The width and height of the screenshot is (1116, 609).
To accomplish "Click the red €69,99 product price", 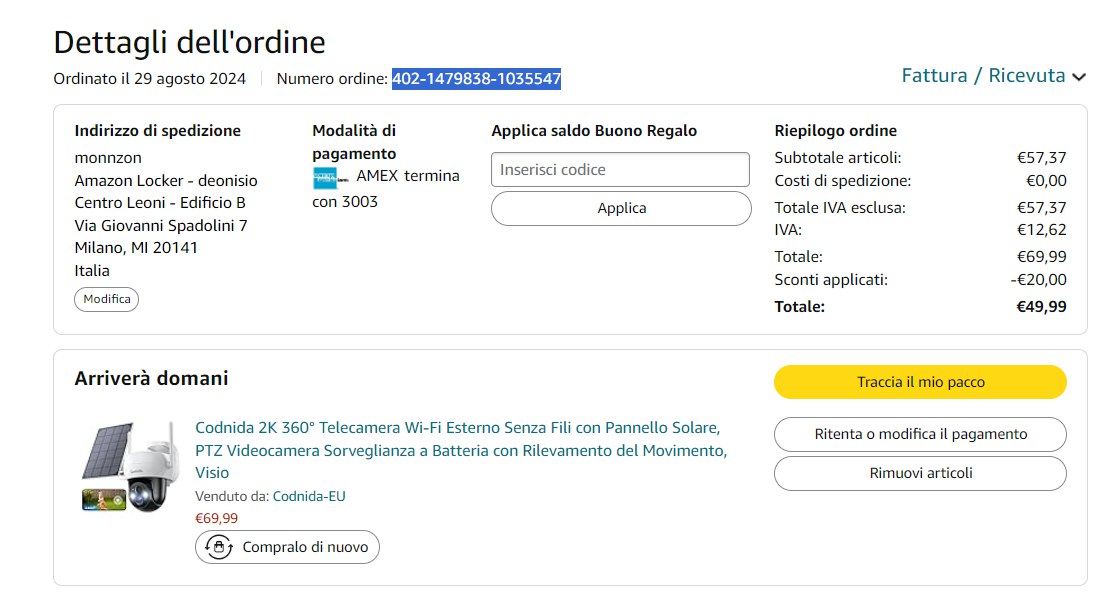I will pyautogui.click(x=216, y=518).
